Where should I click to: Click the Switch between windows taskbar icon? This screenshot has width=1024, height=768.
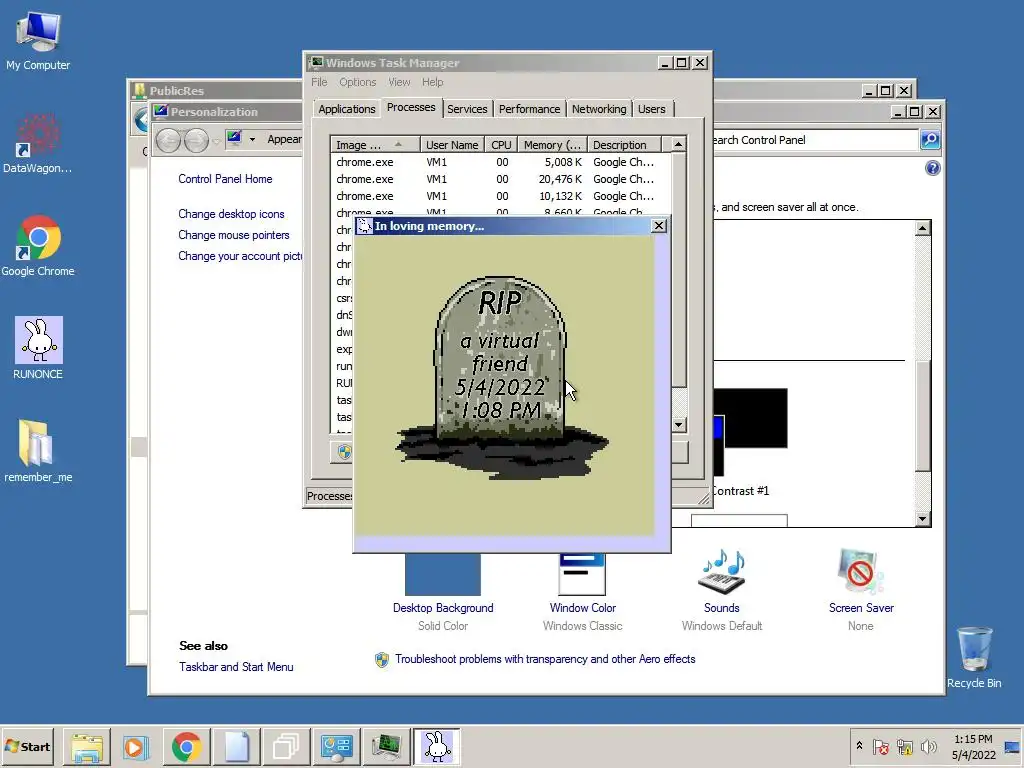(286, 746)
